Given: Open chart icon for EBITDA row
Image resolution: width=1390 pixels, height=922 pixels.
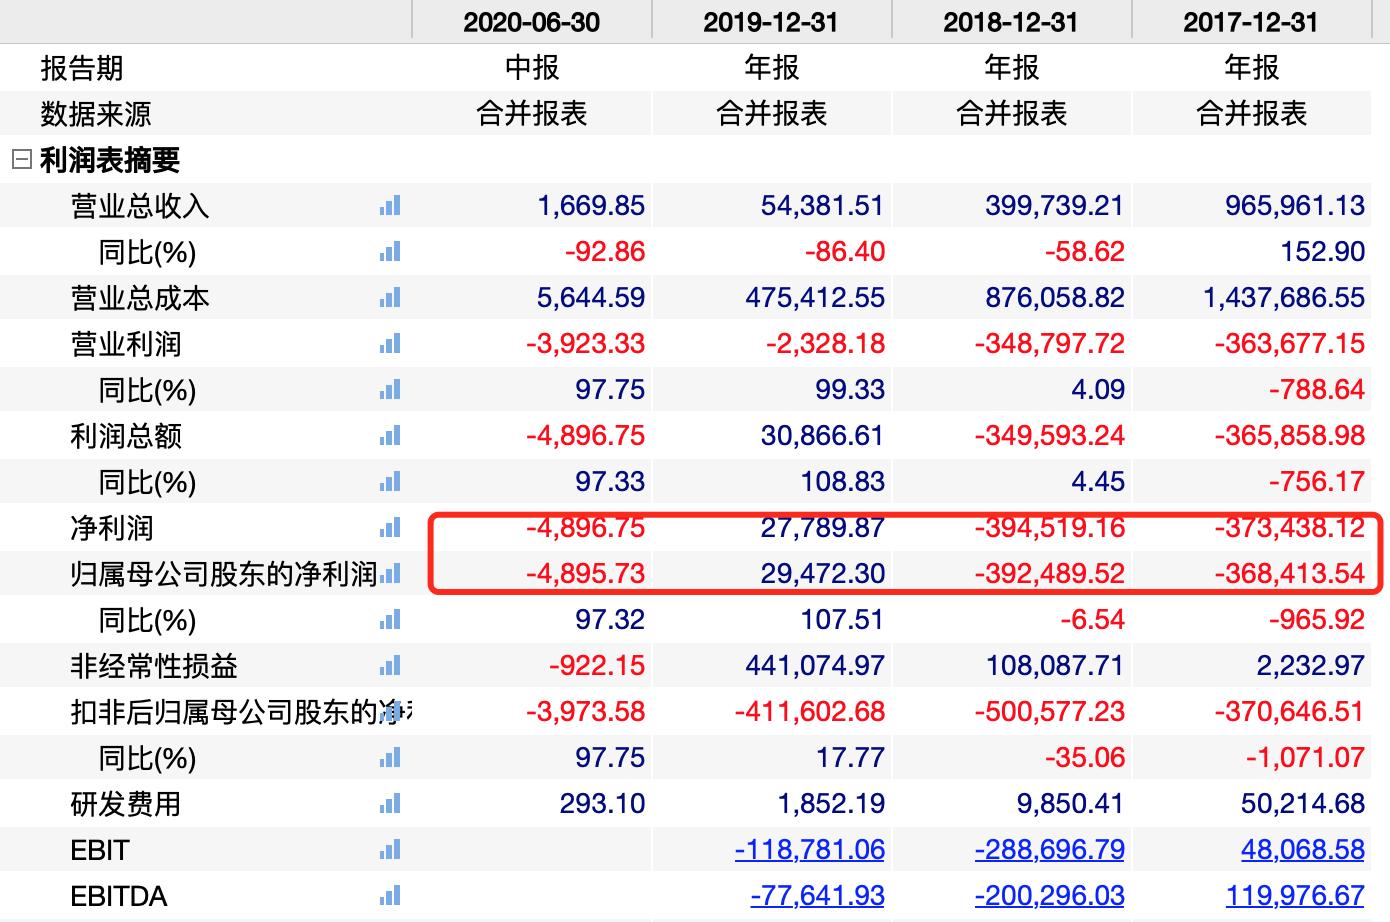Looking at the screenshot, I should (x=390, y=896).
